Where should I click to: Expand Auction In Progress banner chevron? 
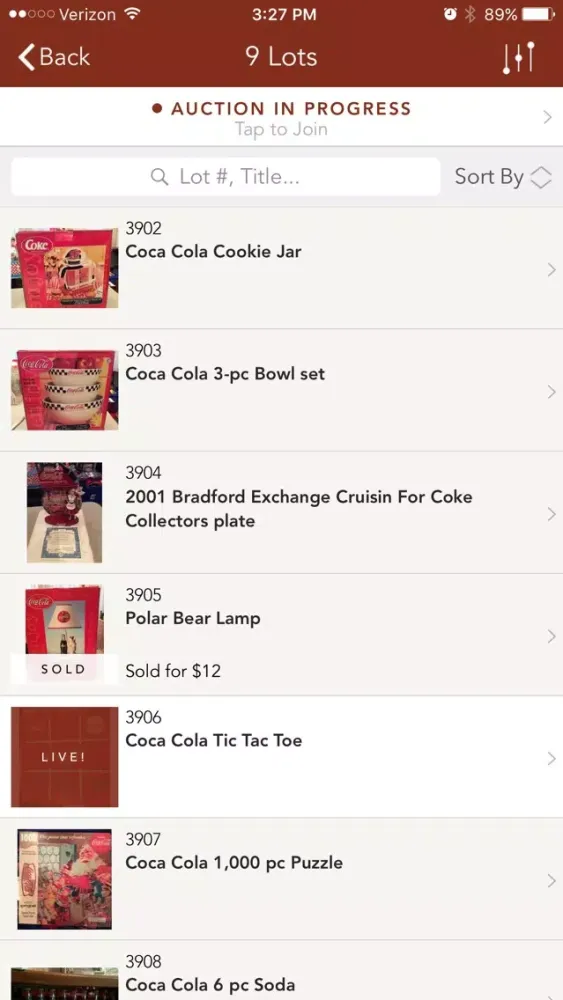[x=547, y=117]
